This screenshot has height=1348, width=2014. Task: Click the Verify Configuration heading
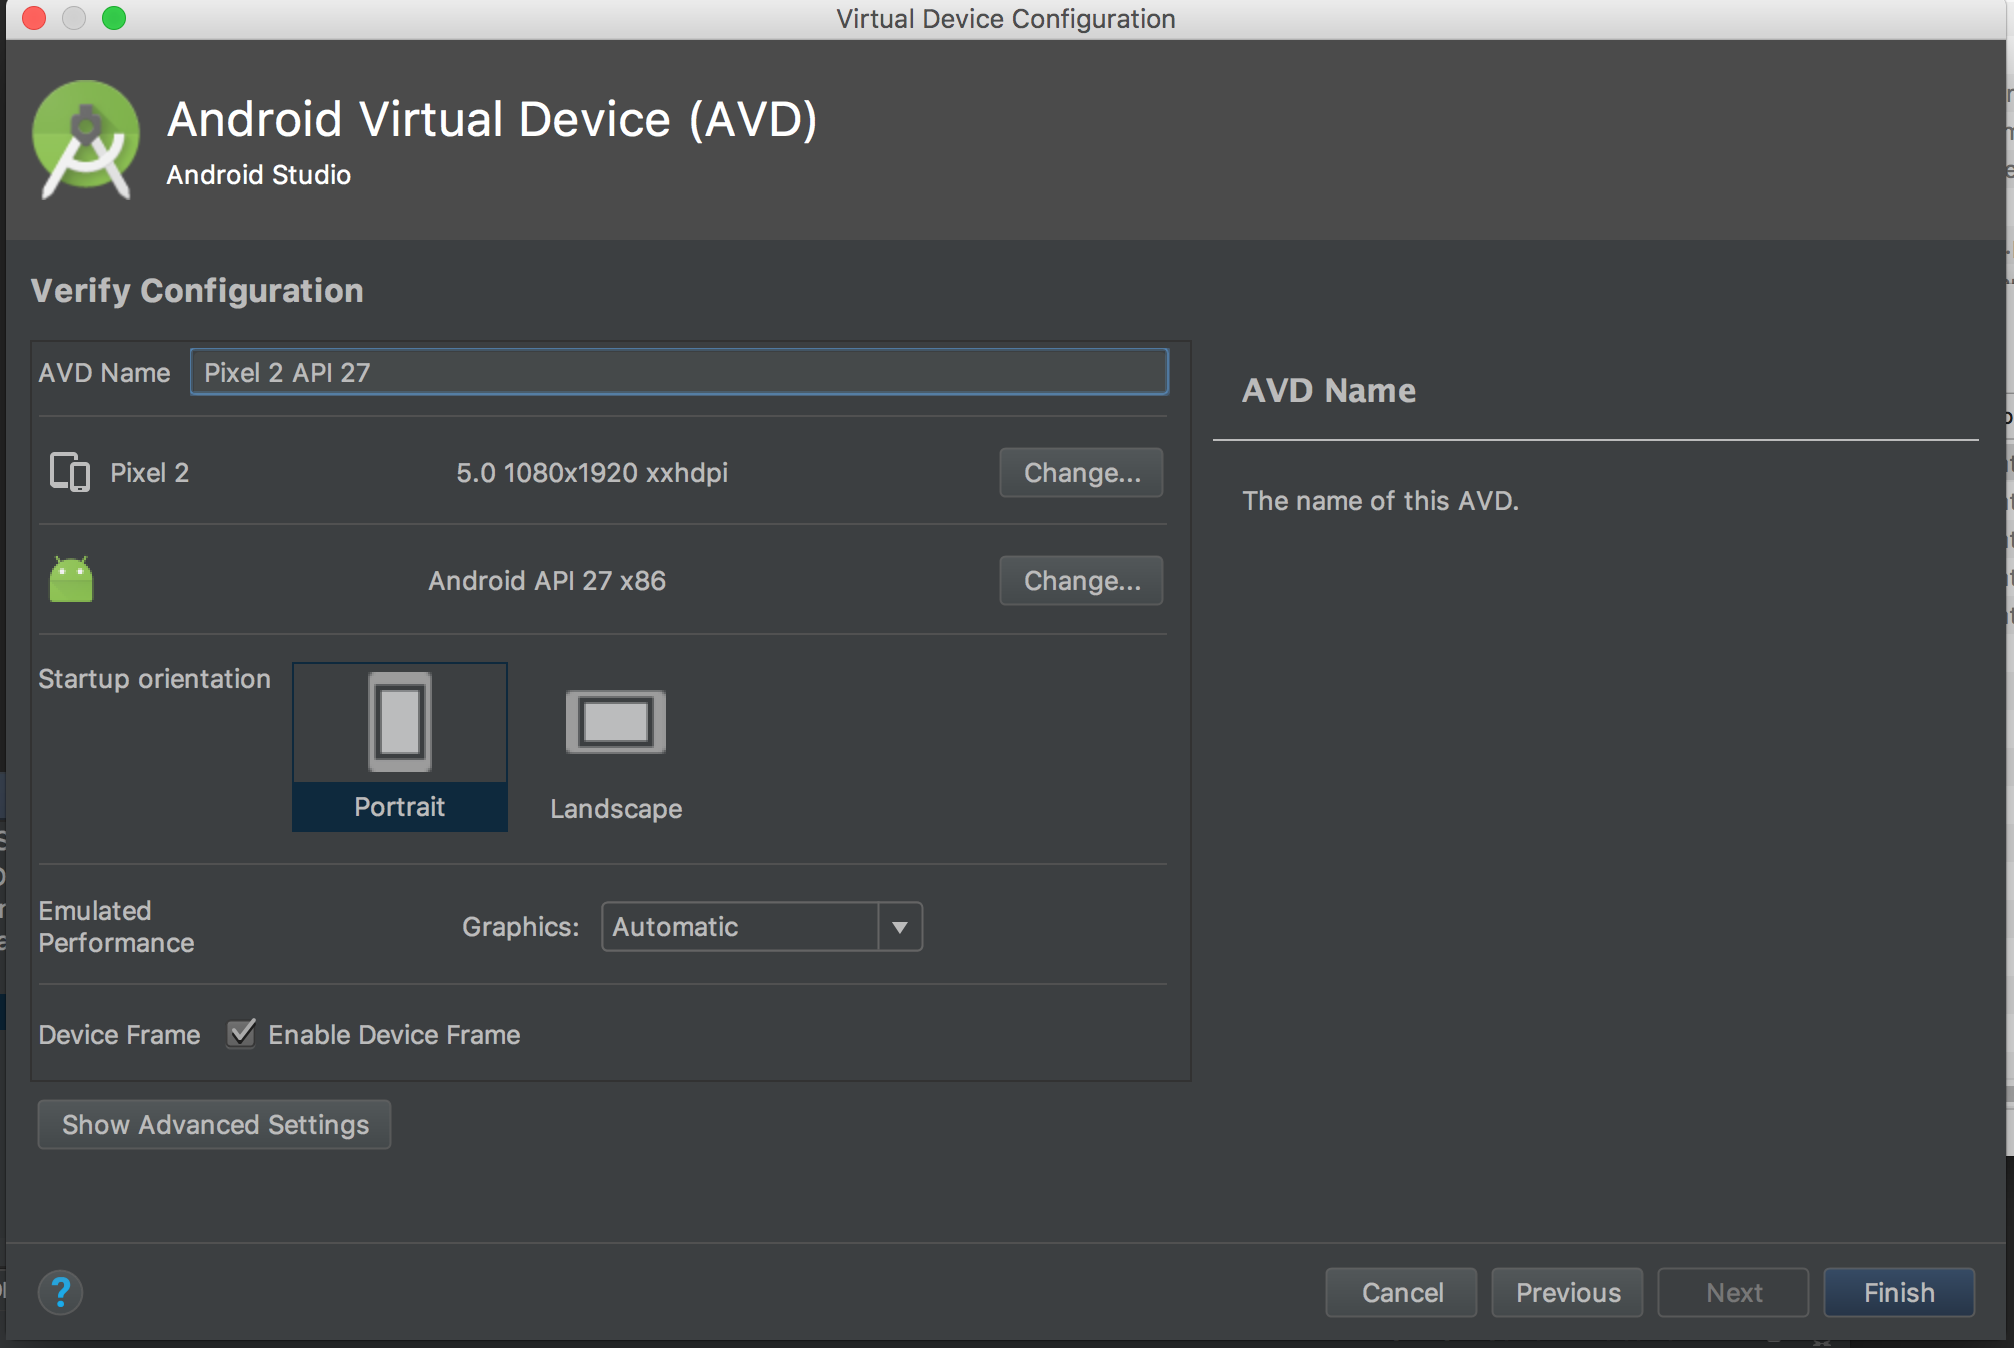pos(197,290)
